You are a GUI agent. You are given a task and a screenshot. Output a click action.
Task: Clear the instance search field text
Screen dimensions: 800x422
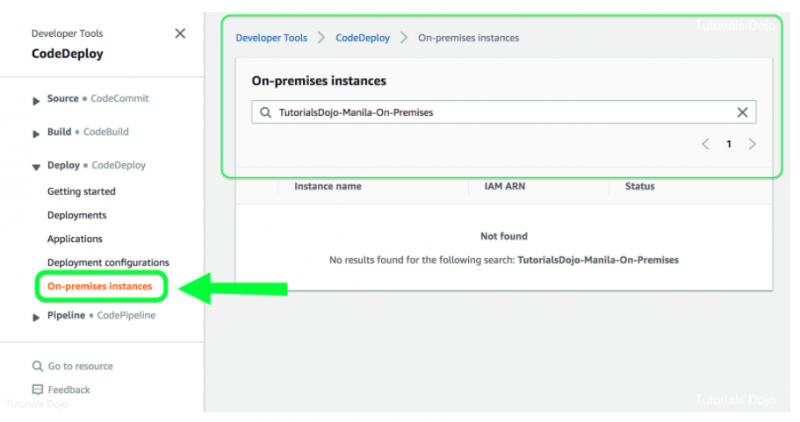742,113
